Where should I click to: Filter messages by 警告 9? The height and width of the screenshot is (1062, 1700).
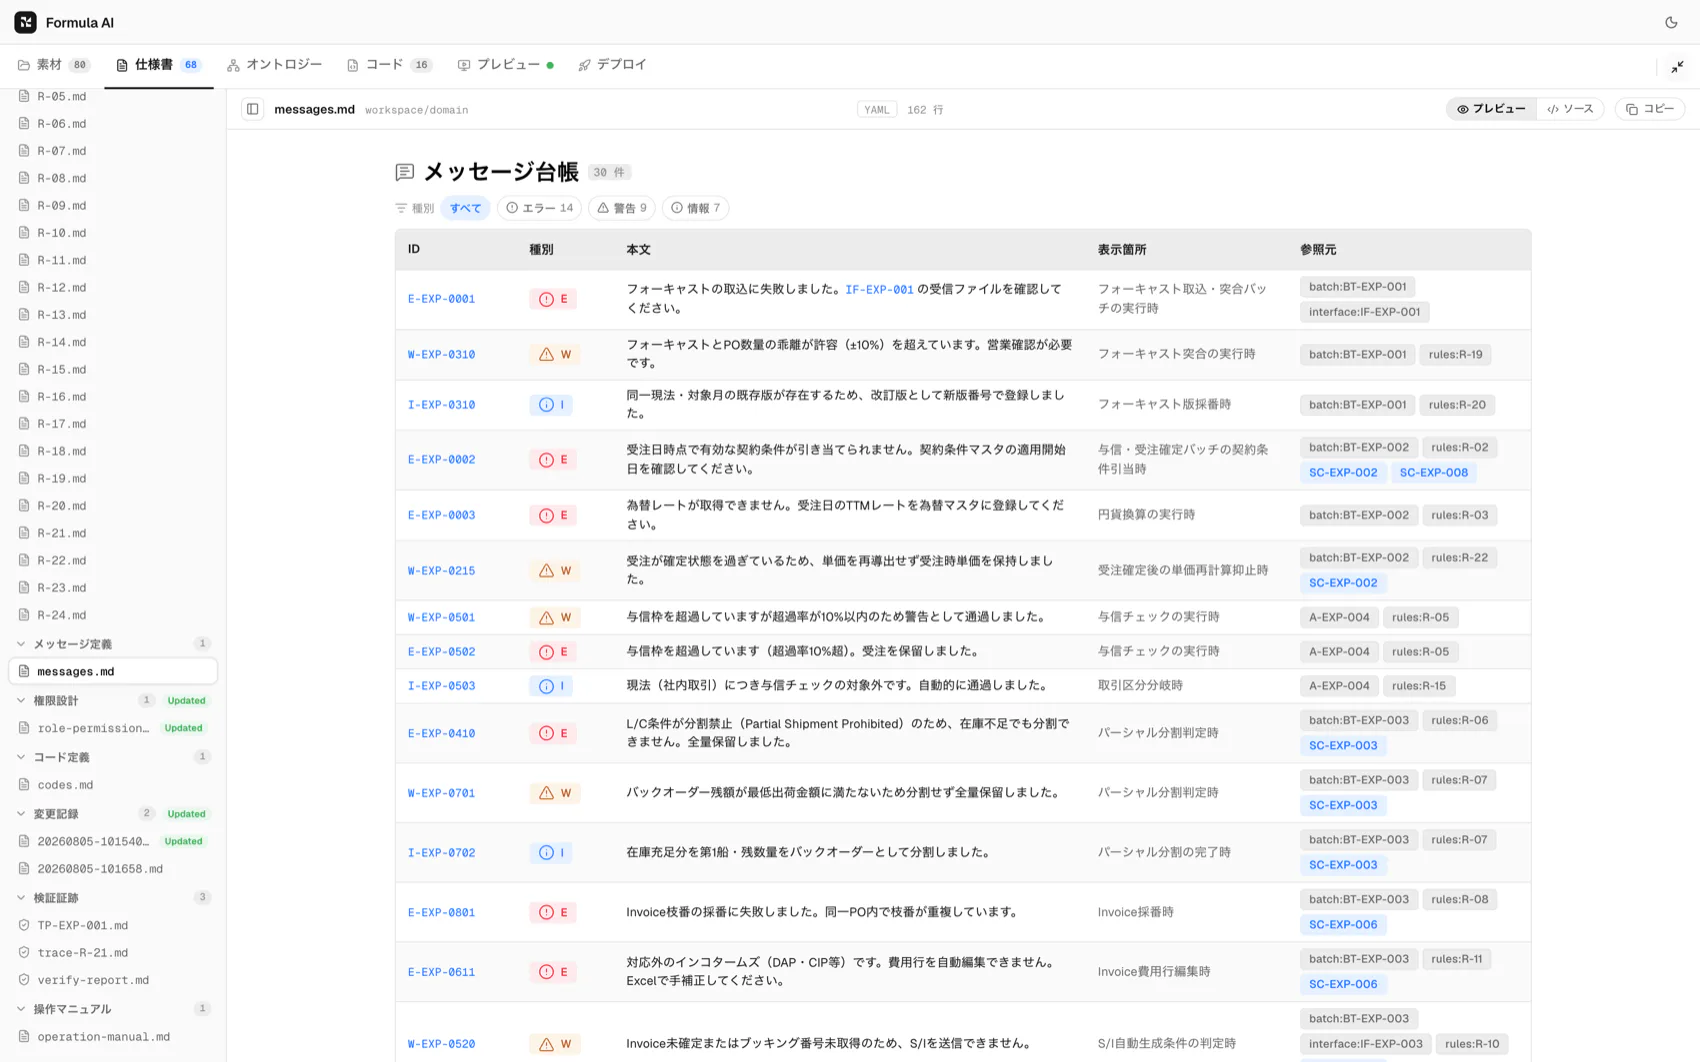coord(621,208)
